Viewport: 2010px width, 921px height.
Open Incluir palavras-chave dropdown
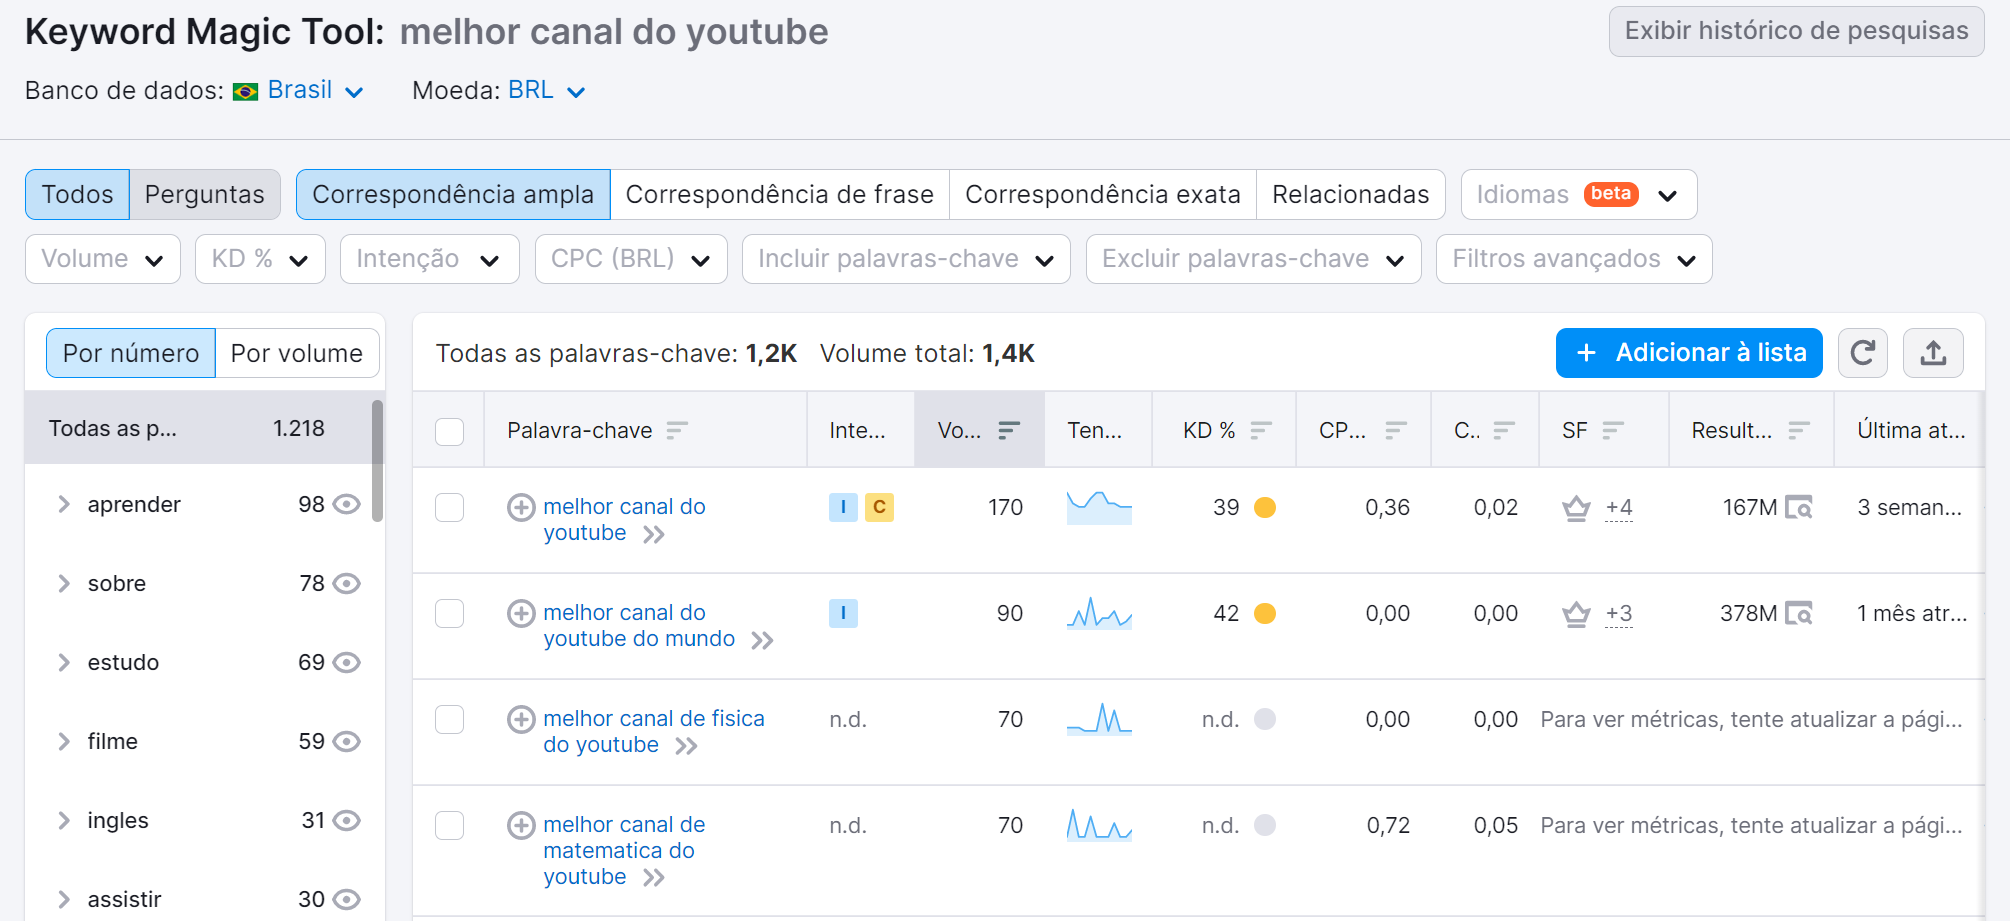point(906,259)
